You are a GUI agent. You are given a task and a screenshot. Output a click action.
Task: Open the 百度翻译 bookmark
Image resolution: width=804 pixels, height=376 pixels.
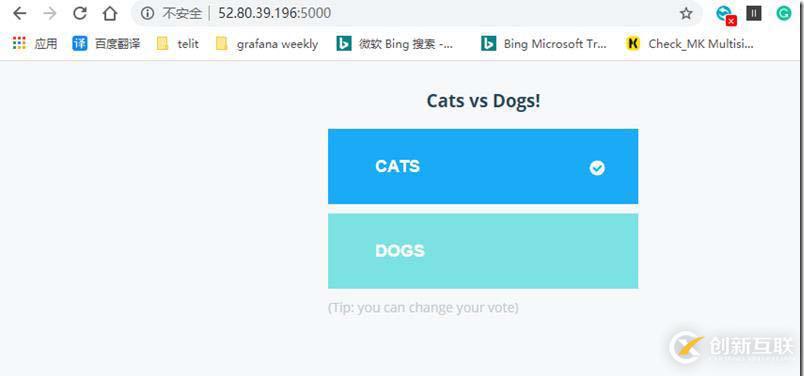pos(106,44)
